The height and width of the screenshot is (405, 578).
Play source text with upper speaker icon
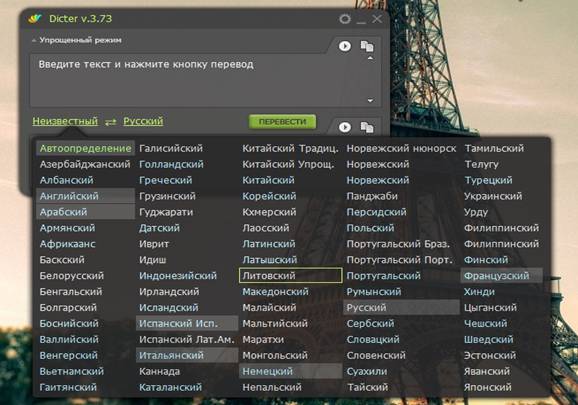point(345,46)
